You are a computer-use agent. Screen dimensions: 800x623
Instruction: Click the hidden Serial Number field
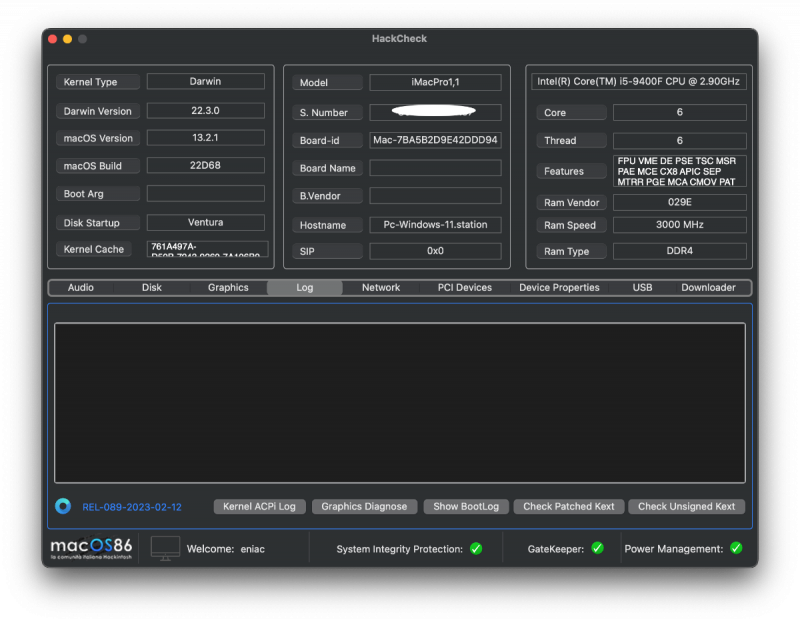(435, 111)
